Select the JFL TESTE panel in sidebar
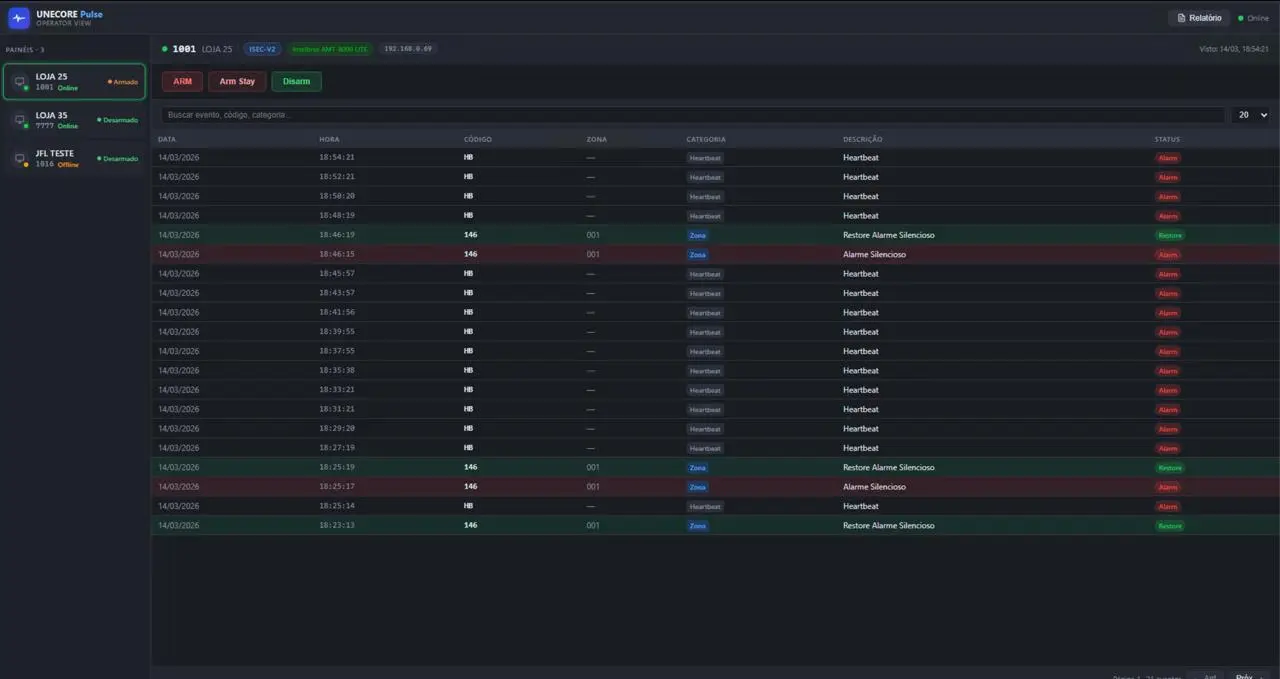The width and height of the screenshot is (1280, 679). coord(75,159)
